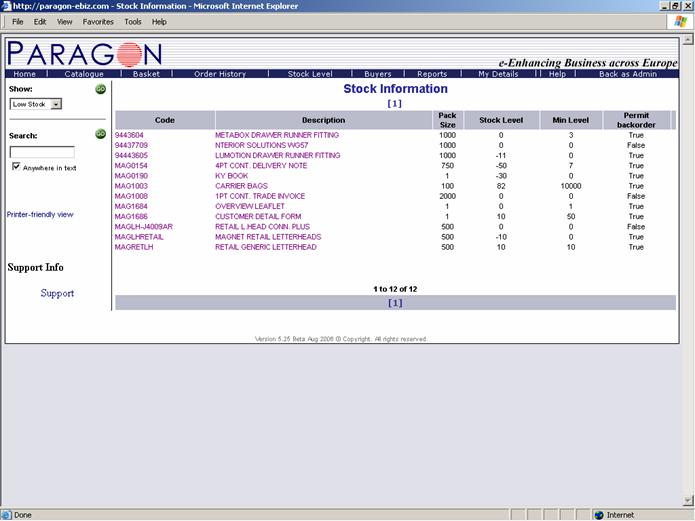This screenshot has height=521, width=695.
Task: Open product code MAGRETLH
Action: (x=134, y=247)
